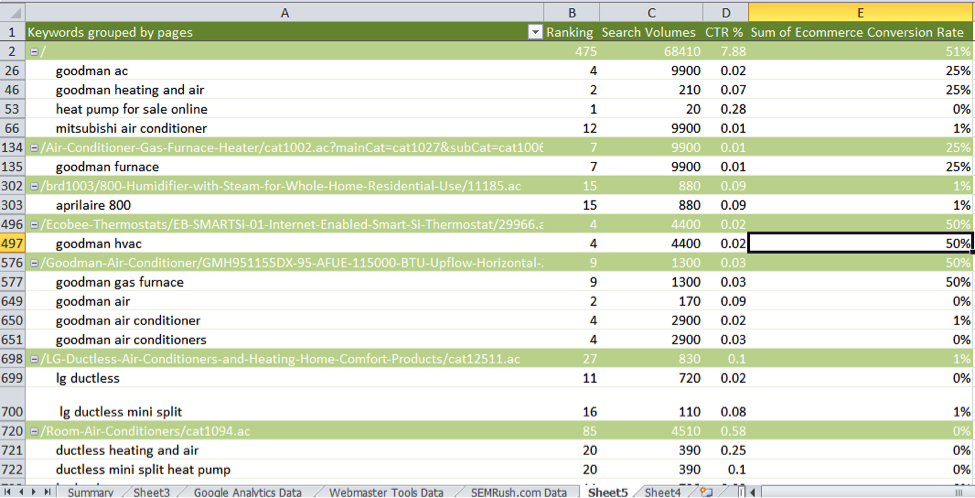Click horizontal scrollbar left arrow
The width and height of the screenshot is (975, 498).
click(752, 492)
